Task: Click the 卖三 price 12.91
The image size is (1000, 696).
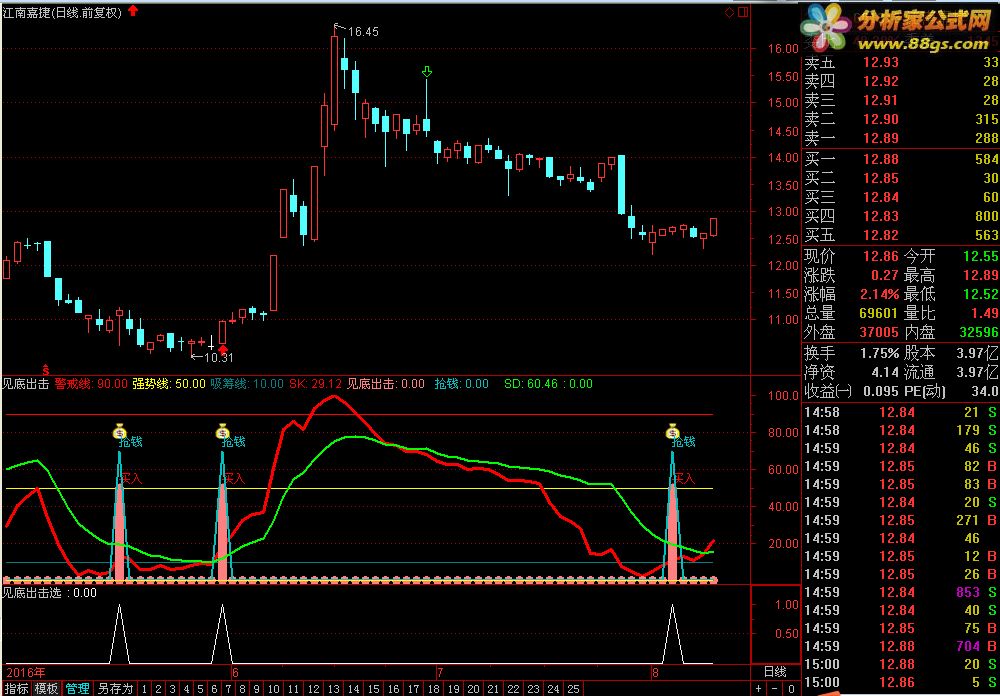Action: pos(881,100)
